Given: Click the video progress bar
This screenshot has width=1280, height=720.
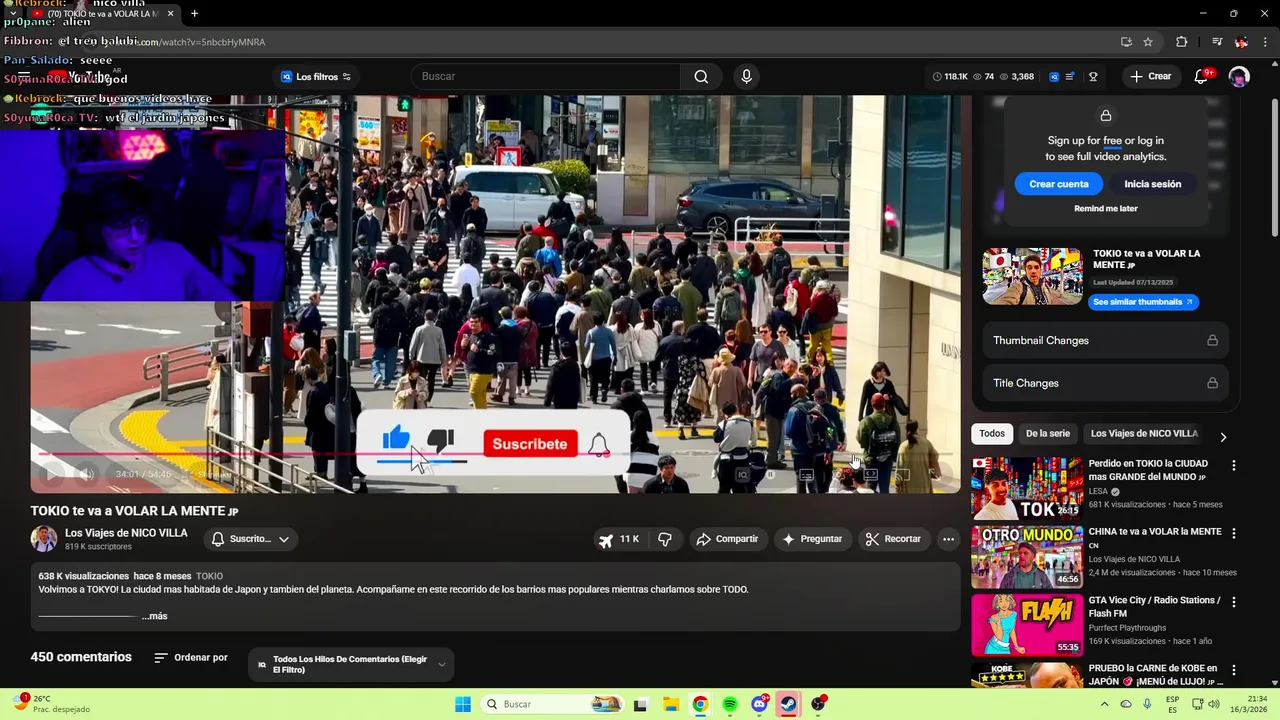Looking at the screenshot, I should click(x=495, y=455).
